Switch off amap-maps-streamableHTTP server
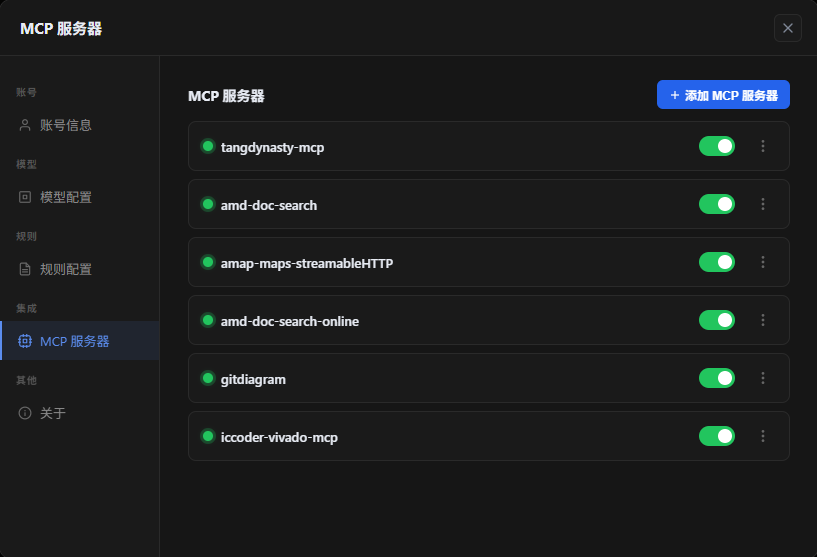817x557 pixels. [716, 262]
